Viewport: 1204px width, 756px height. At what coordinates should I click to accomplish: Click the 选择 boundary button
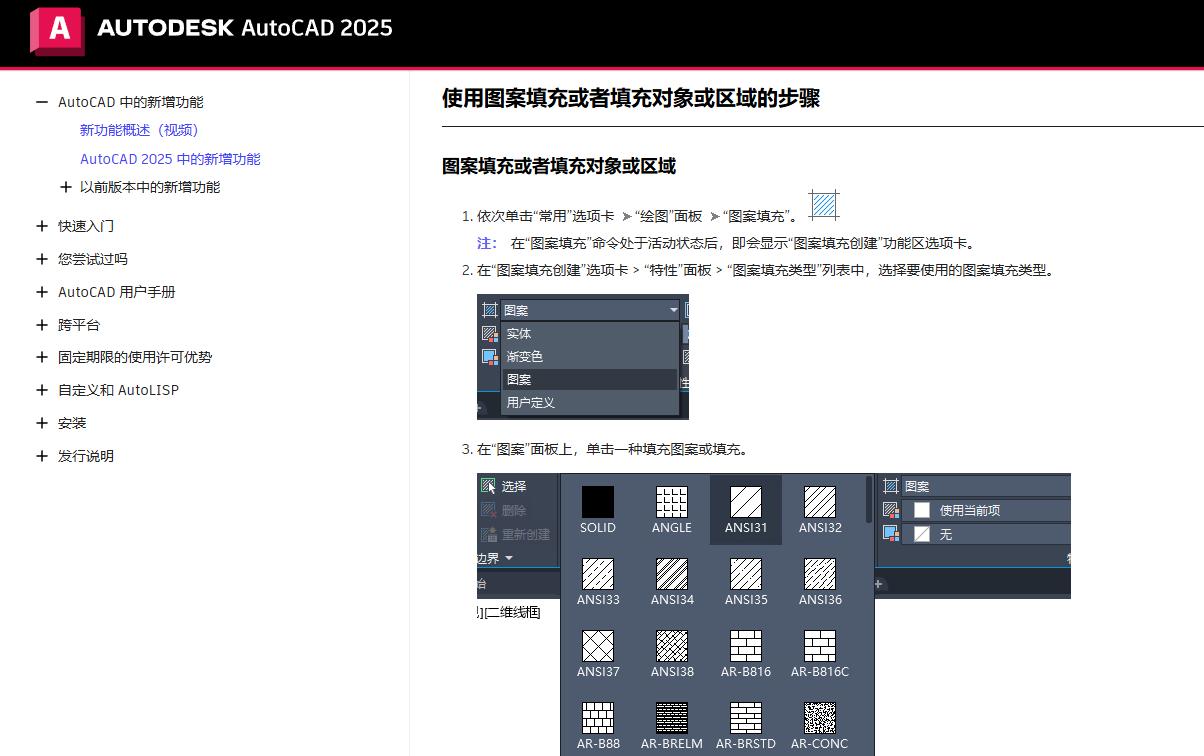point(503,486)
